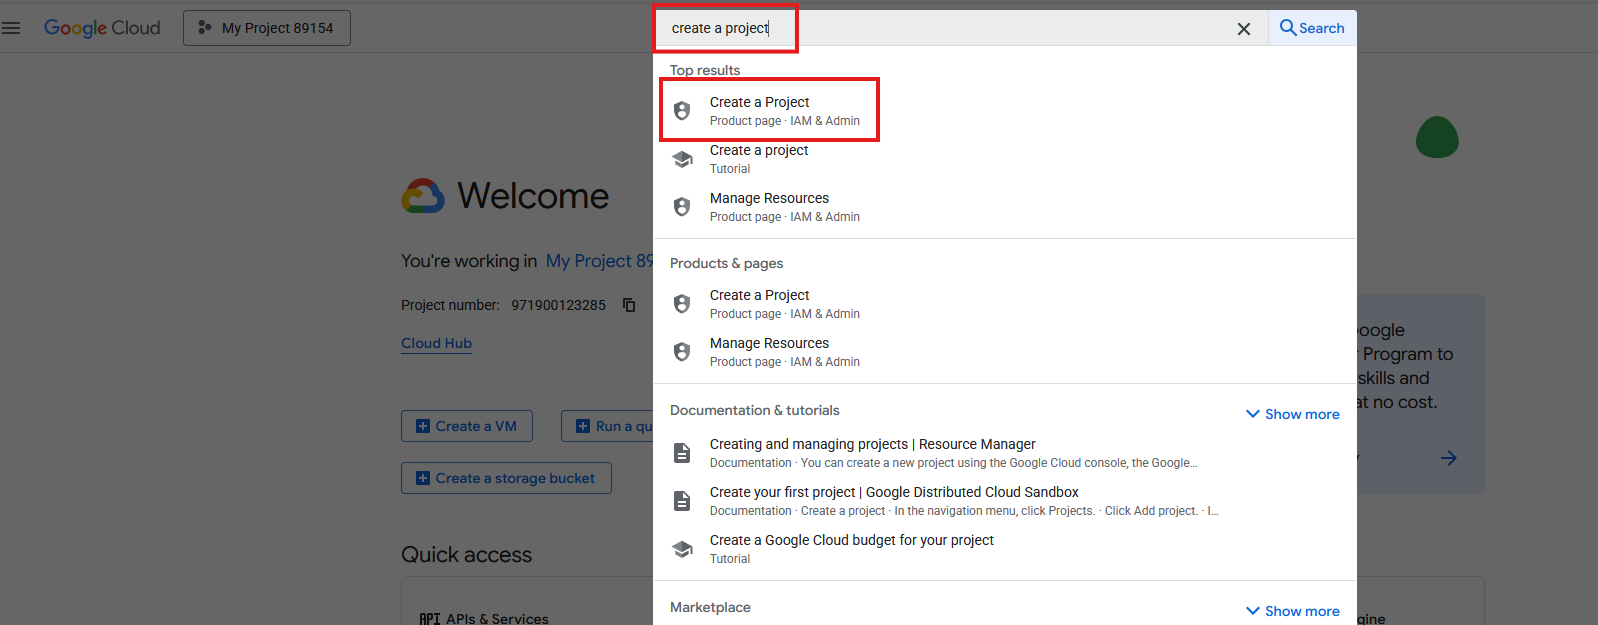Choose Manage Resources in Top results

click(x=769, y=207)
